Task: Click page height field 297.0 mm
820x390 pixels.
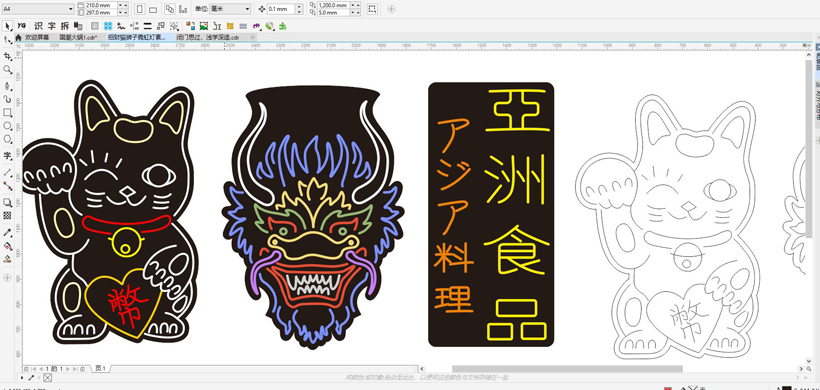Action: pyautogui.click(x=101, y=12)
